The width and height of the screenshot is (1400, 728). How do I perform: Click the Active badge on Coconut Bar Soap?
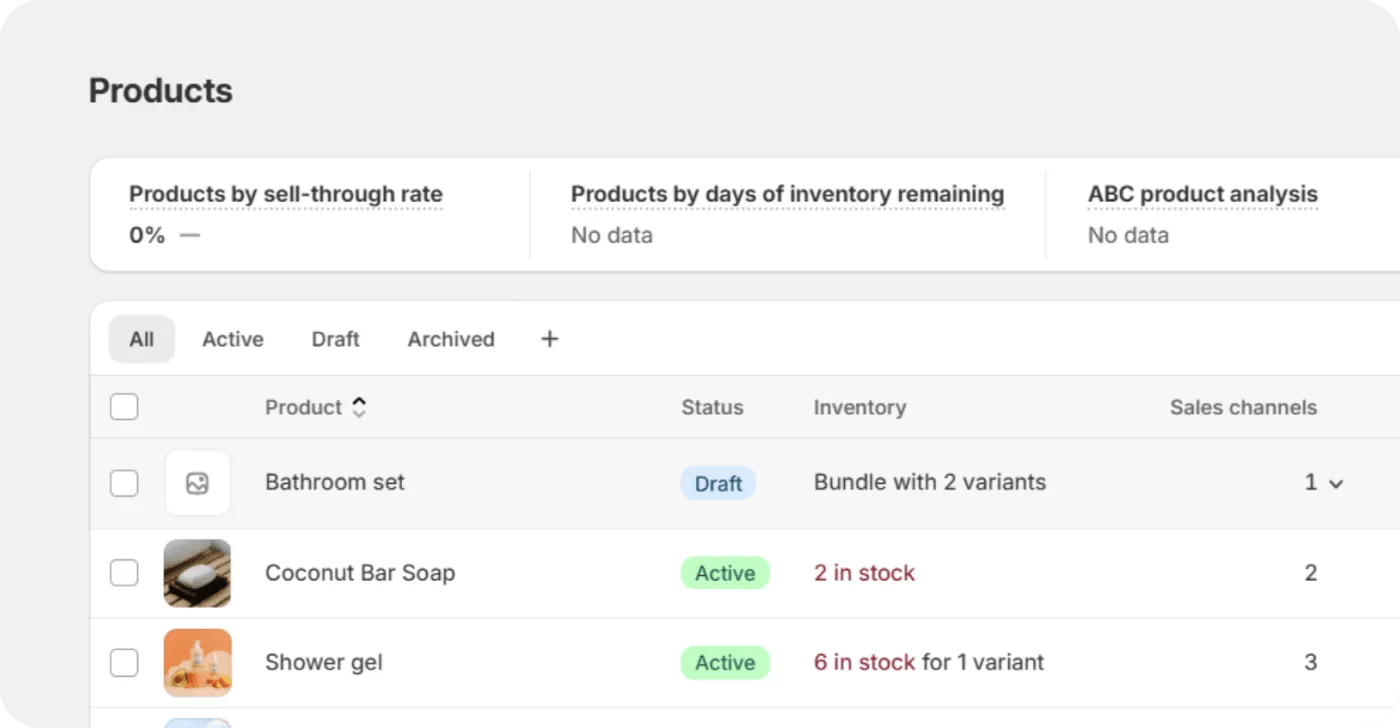725,573
